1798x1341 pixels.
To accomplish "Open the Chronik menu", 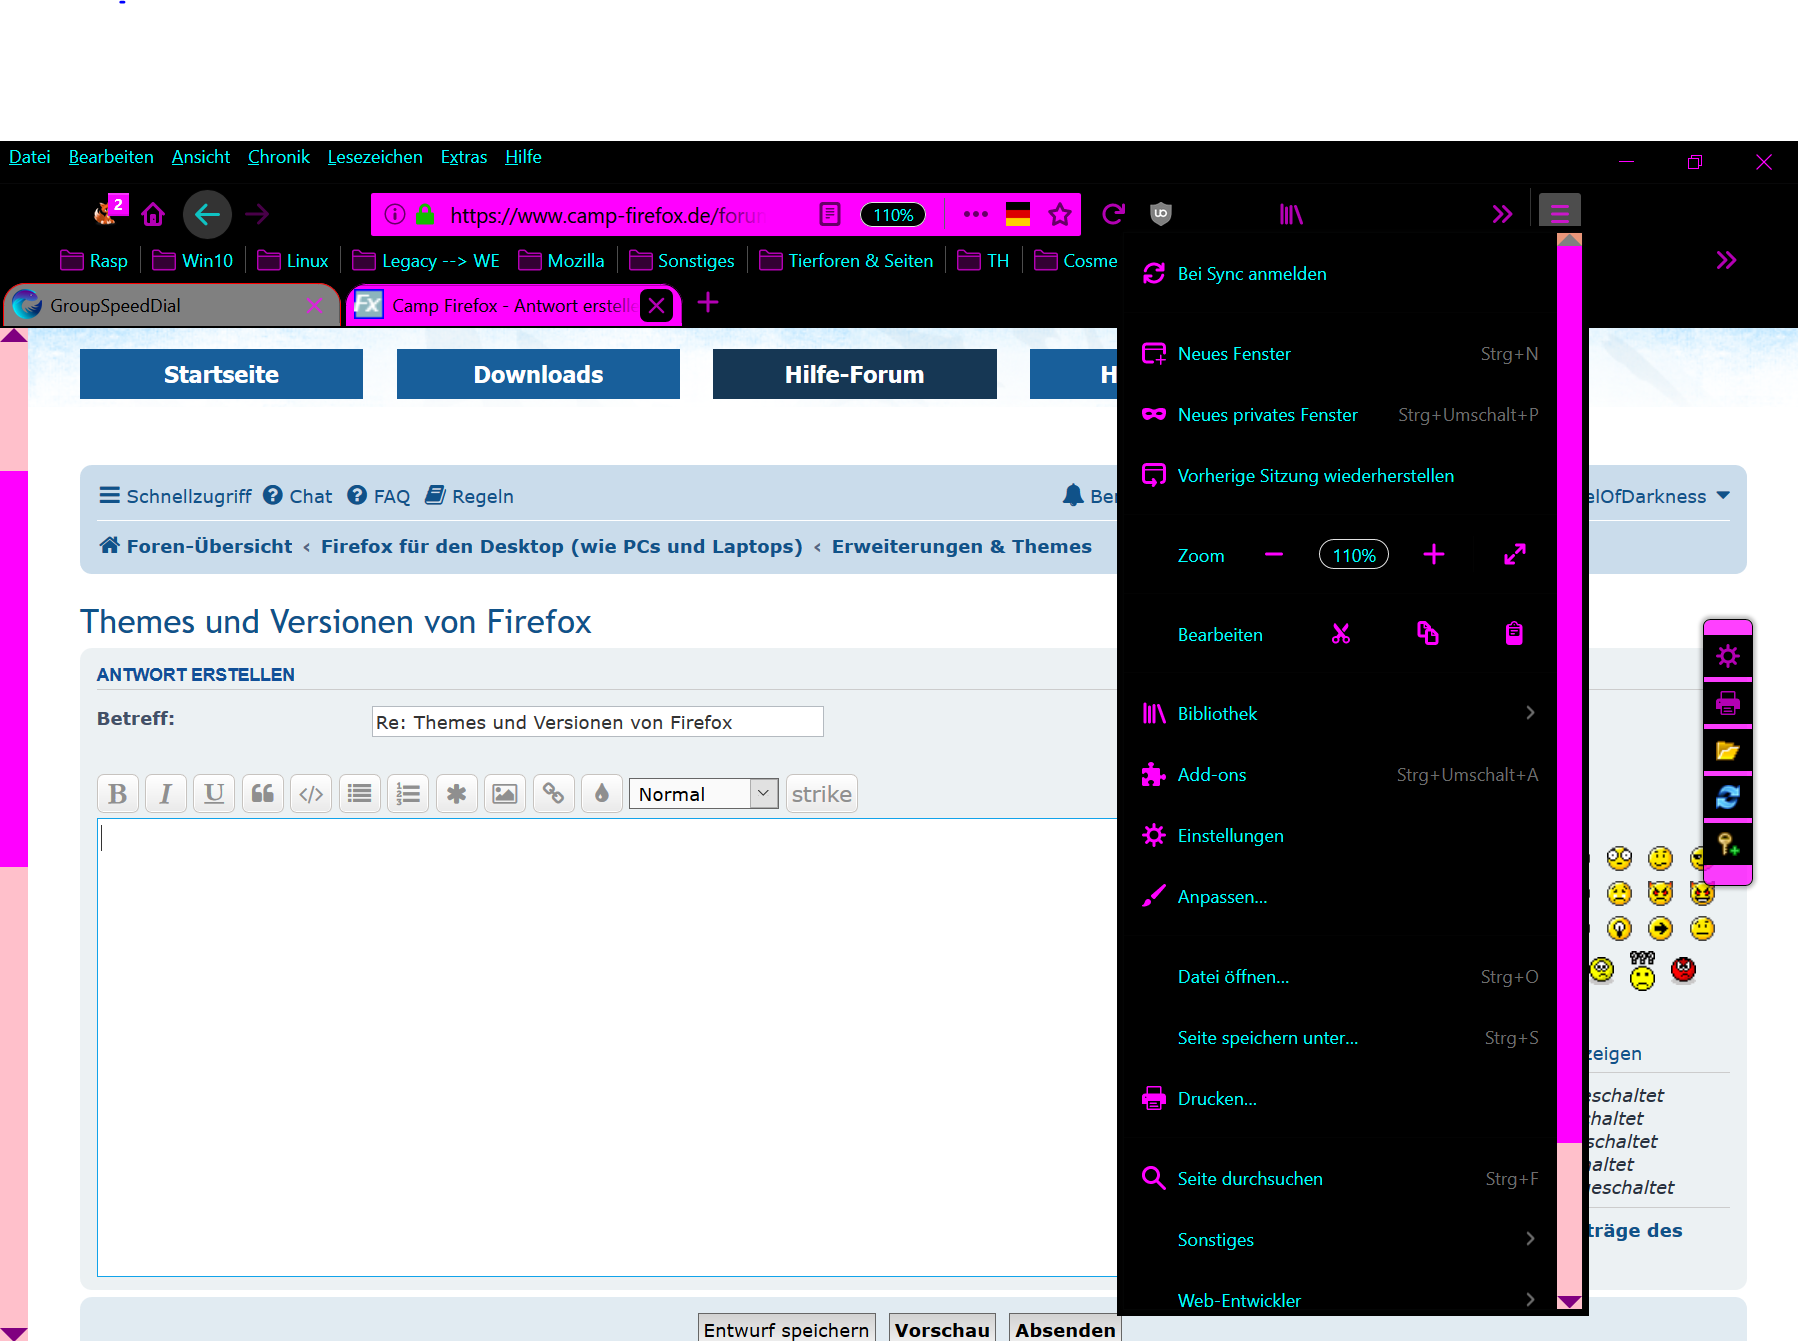I will [279, 157].
